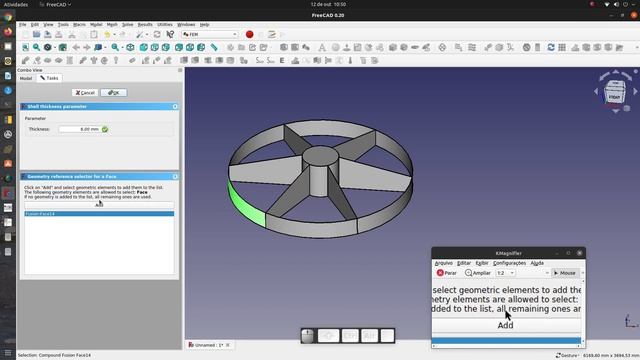Open the Solve menu
This screenshot has width=640, height=360.
[x=127, y=25]
